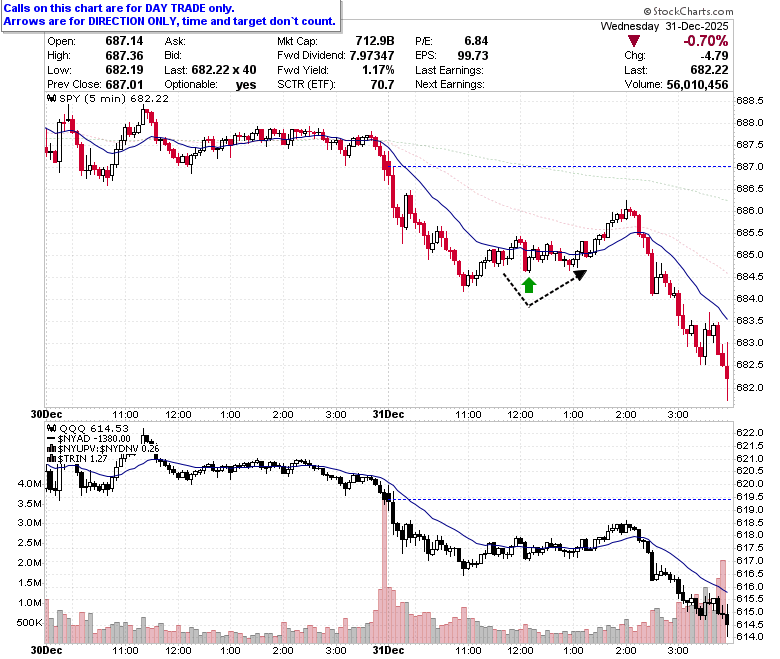The width and height of the screenshot is (780, 659).
Task: Click the black dashed arrowhead near 1:00
Action: [x=581, y=275]
